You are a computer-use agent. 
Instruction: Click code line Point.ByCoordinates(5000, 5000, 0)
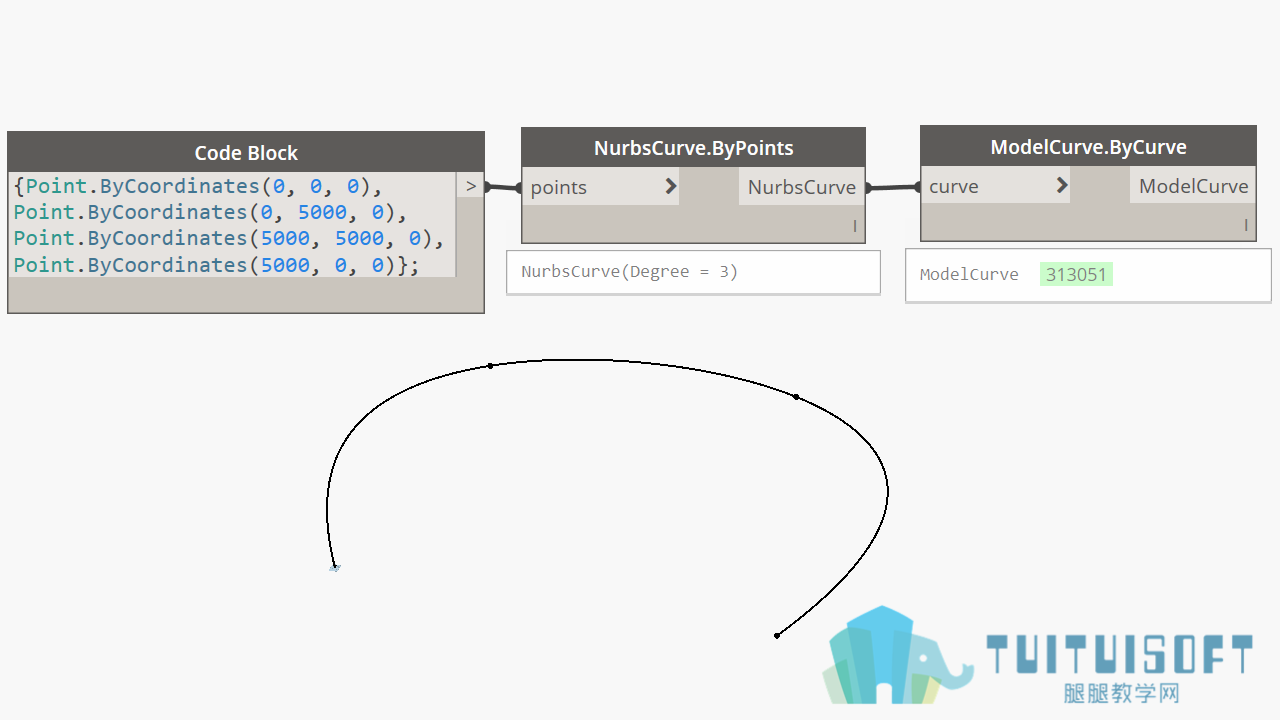pyautogui.click(x=229, y=238)
